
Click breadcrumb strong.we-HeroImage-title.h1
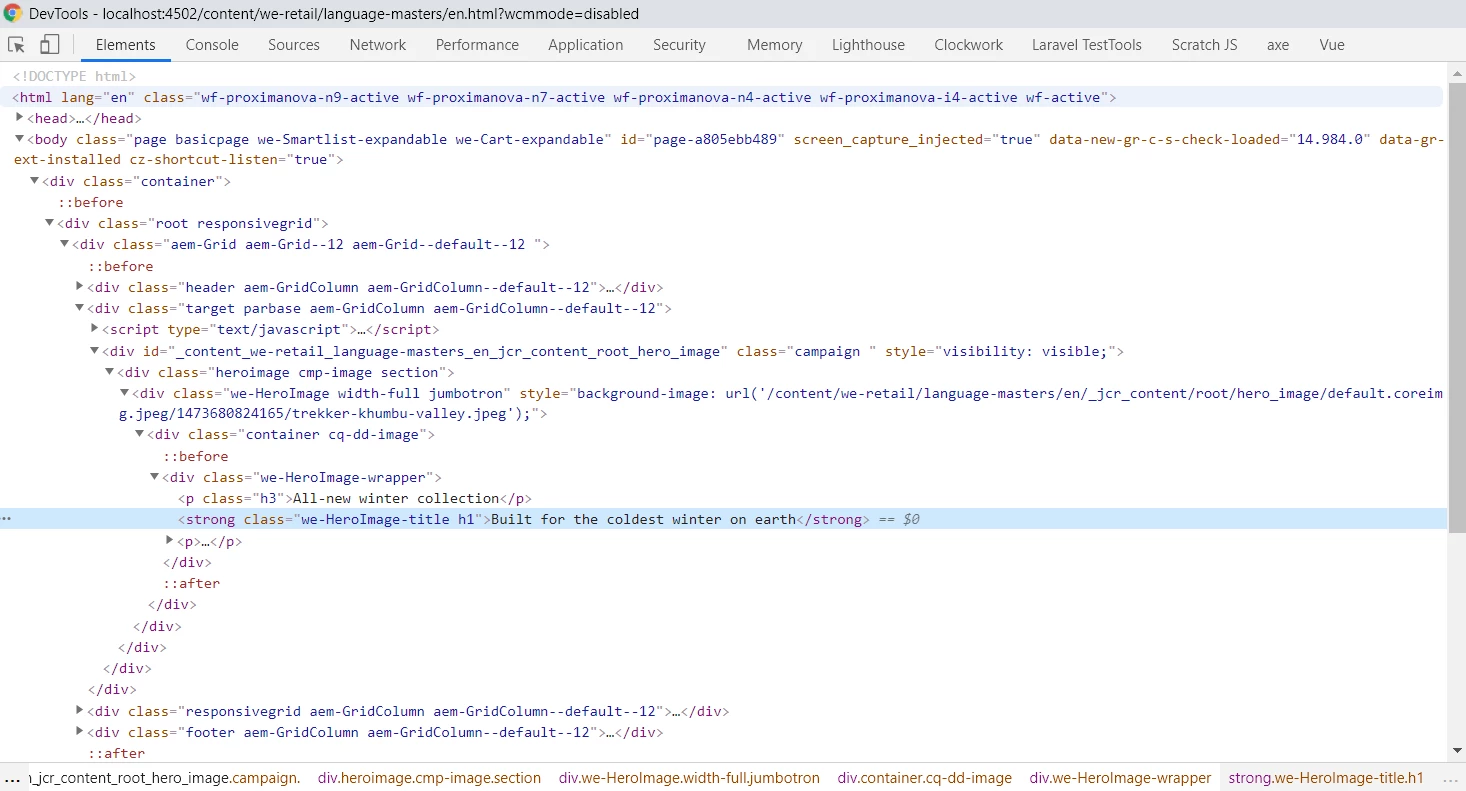pos(1326,778)
